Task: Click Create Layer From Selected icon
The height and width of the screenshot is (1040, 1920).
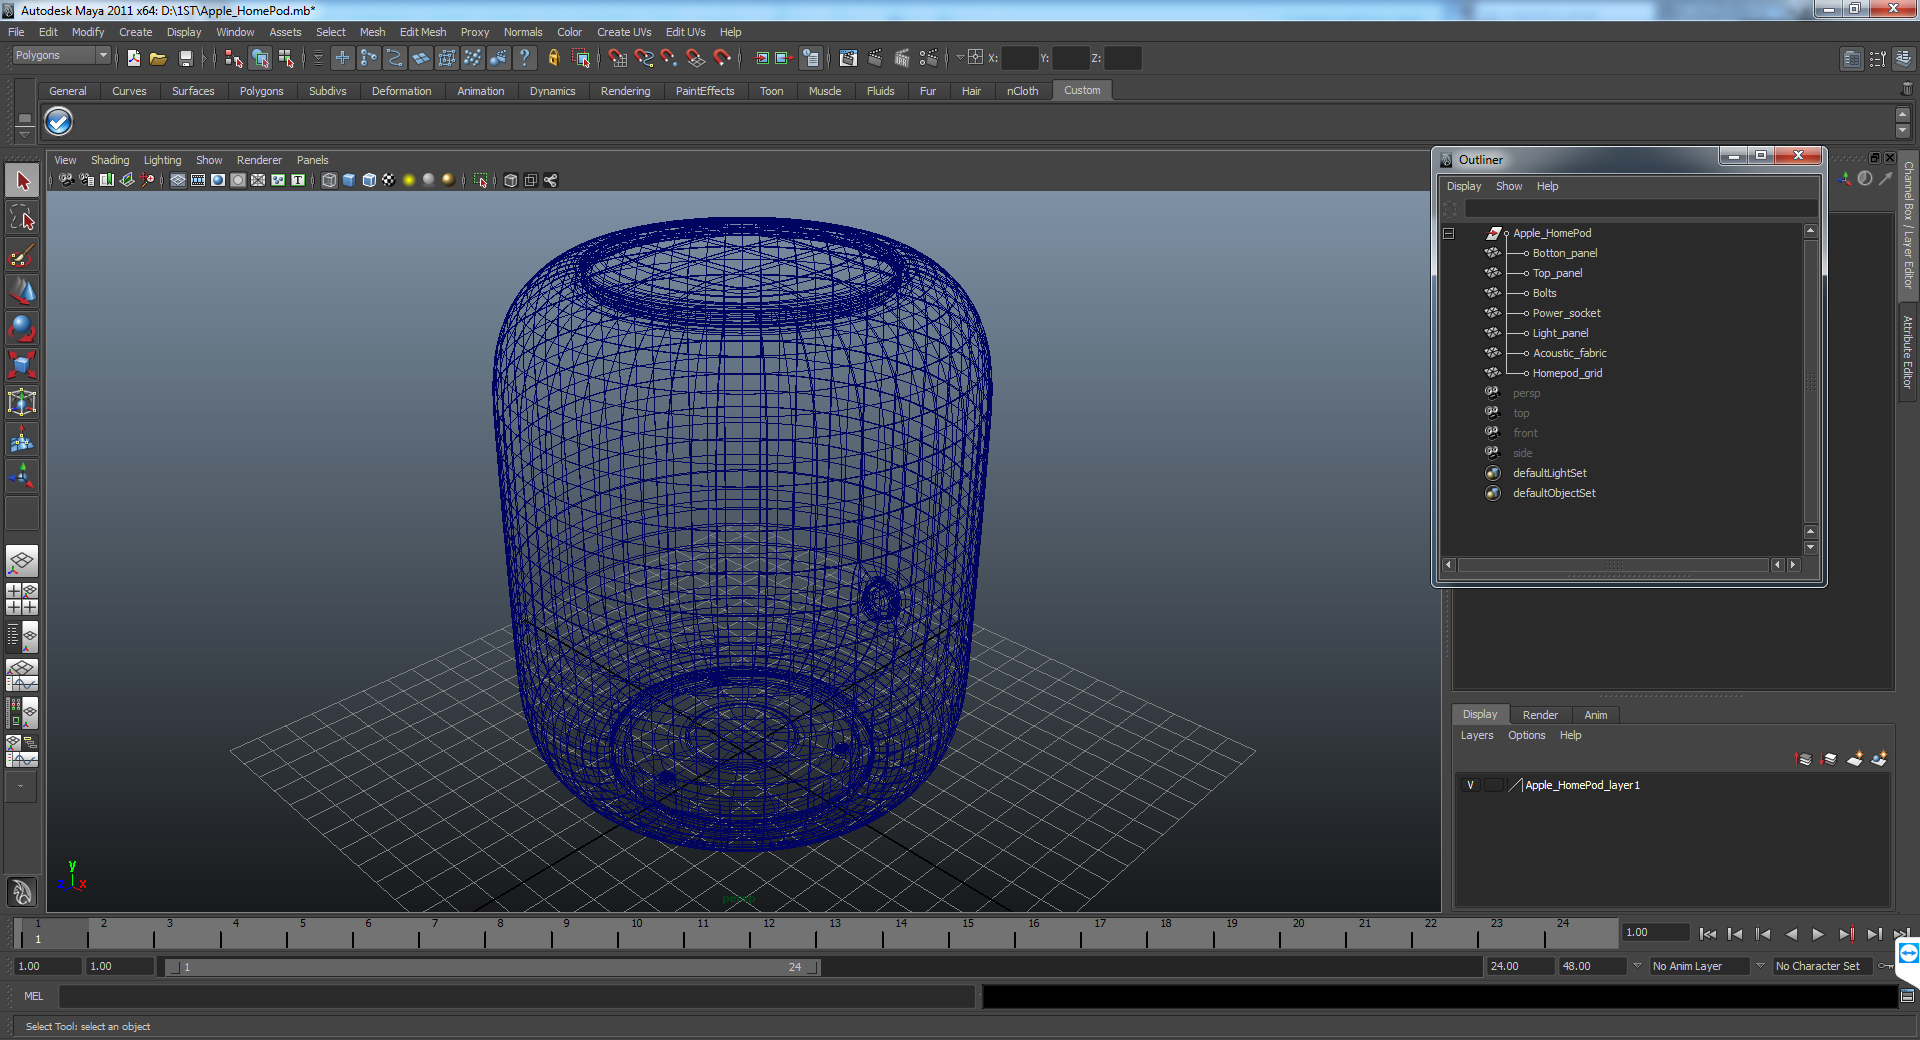Action: [x=1879, y=759]
